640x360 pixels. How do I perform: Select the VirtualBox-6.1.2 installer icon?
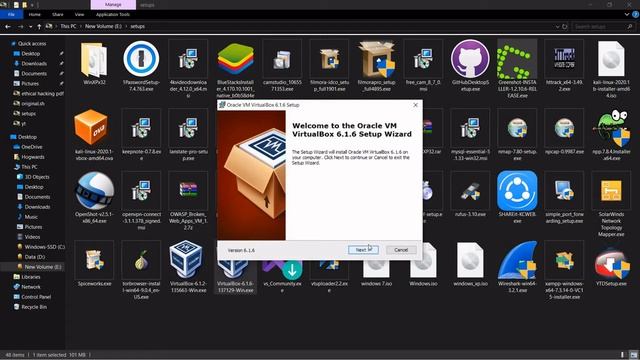pyautogui.click(x=186, y=260)
